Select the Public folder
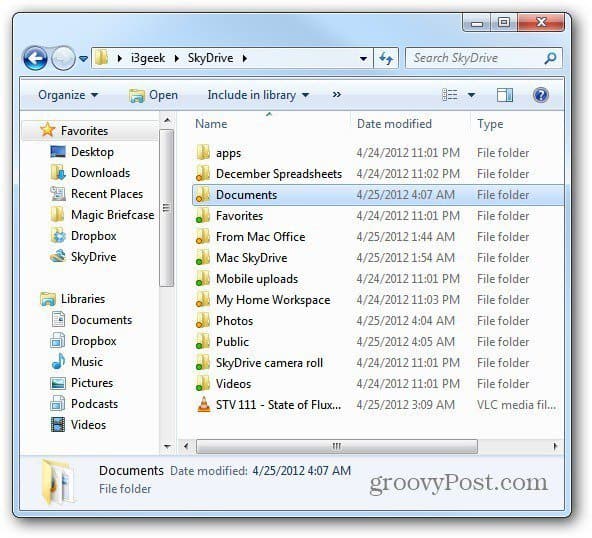This screenshot has height=538, width=592. [x=378, y=342]
